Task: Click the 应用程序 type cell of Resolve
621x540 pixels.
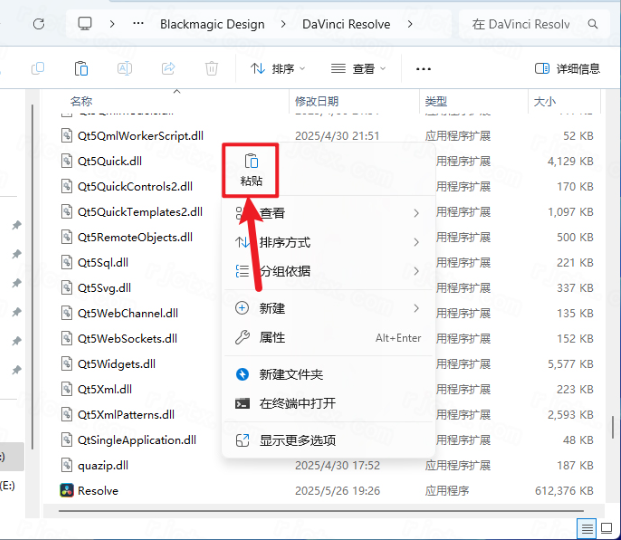Action: tap(447, 490)
